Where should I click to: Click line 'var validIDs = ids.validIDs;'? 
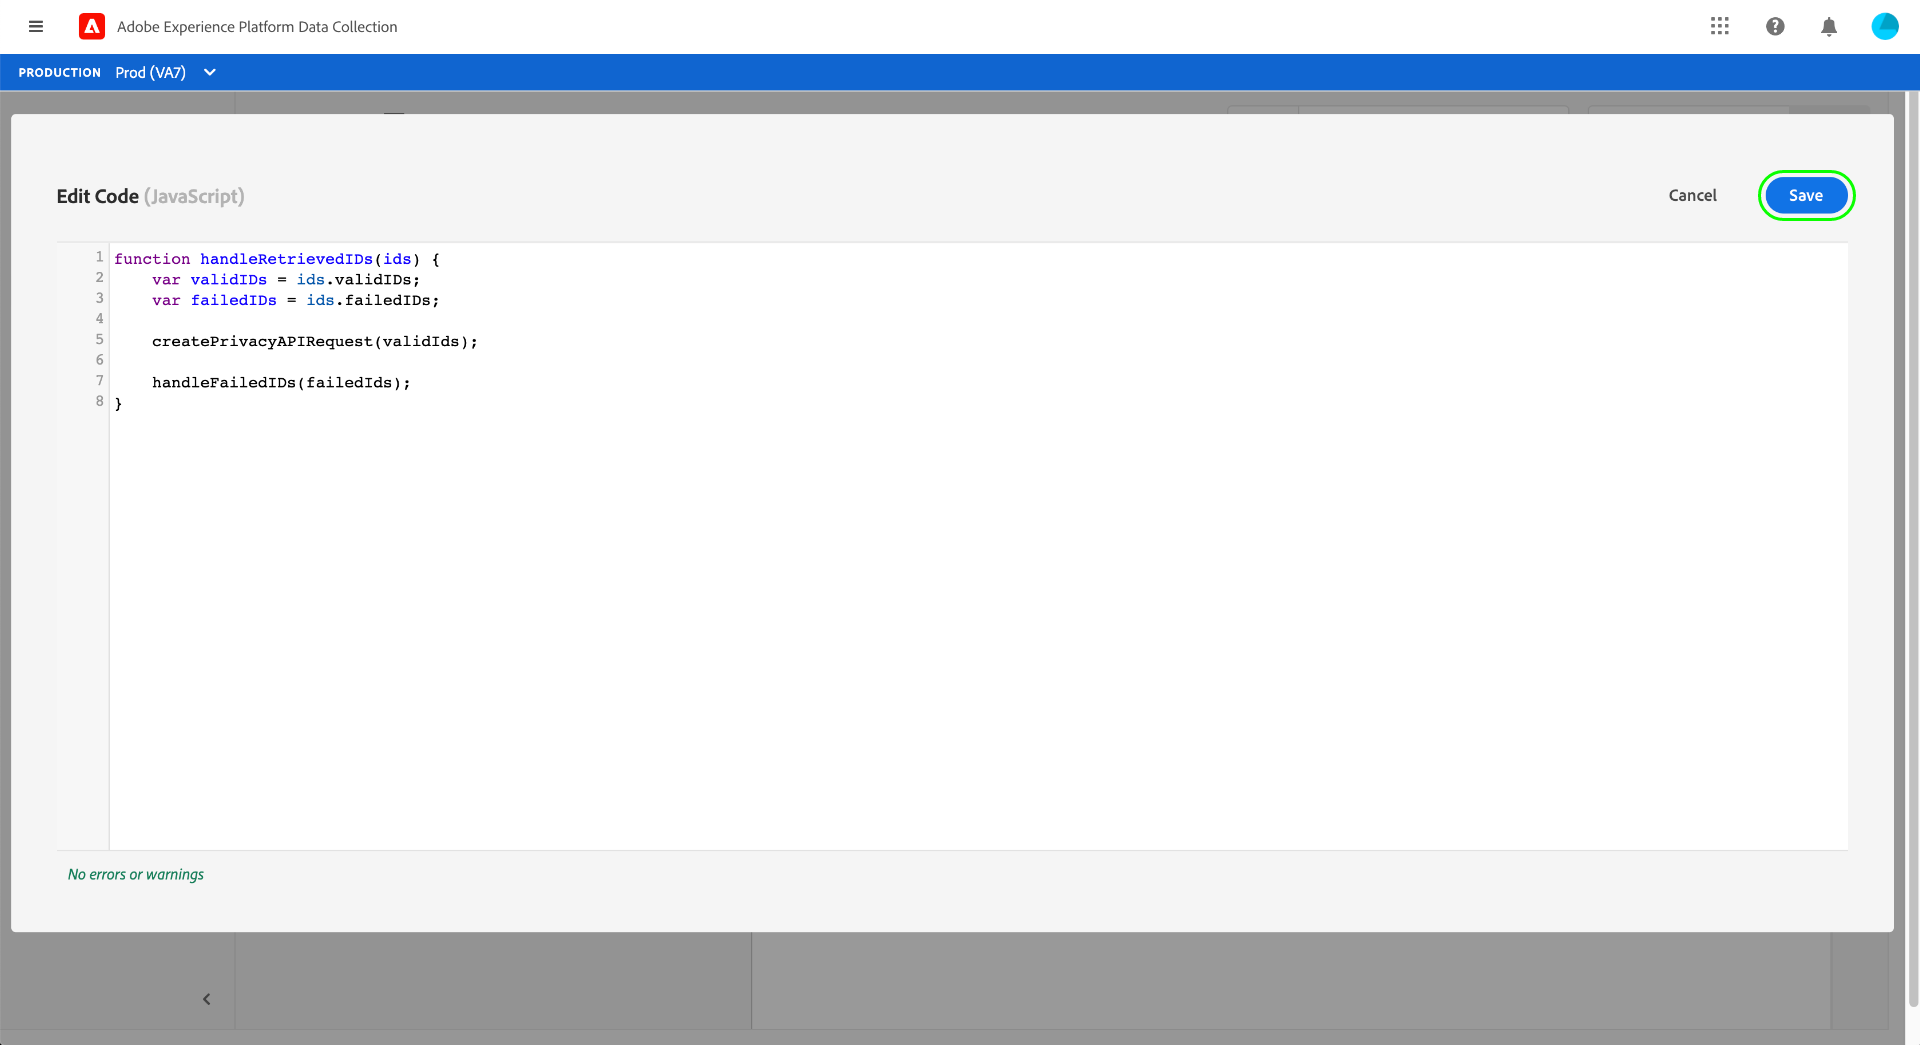[286, 280]
